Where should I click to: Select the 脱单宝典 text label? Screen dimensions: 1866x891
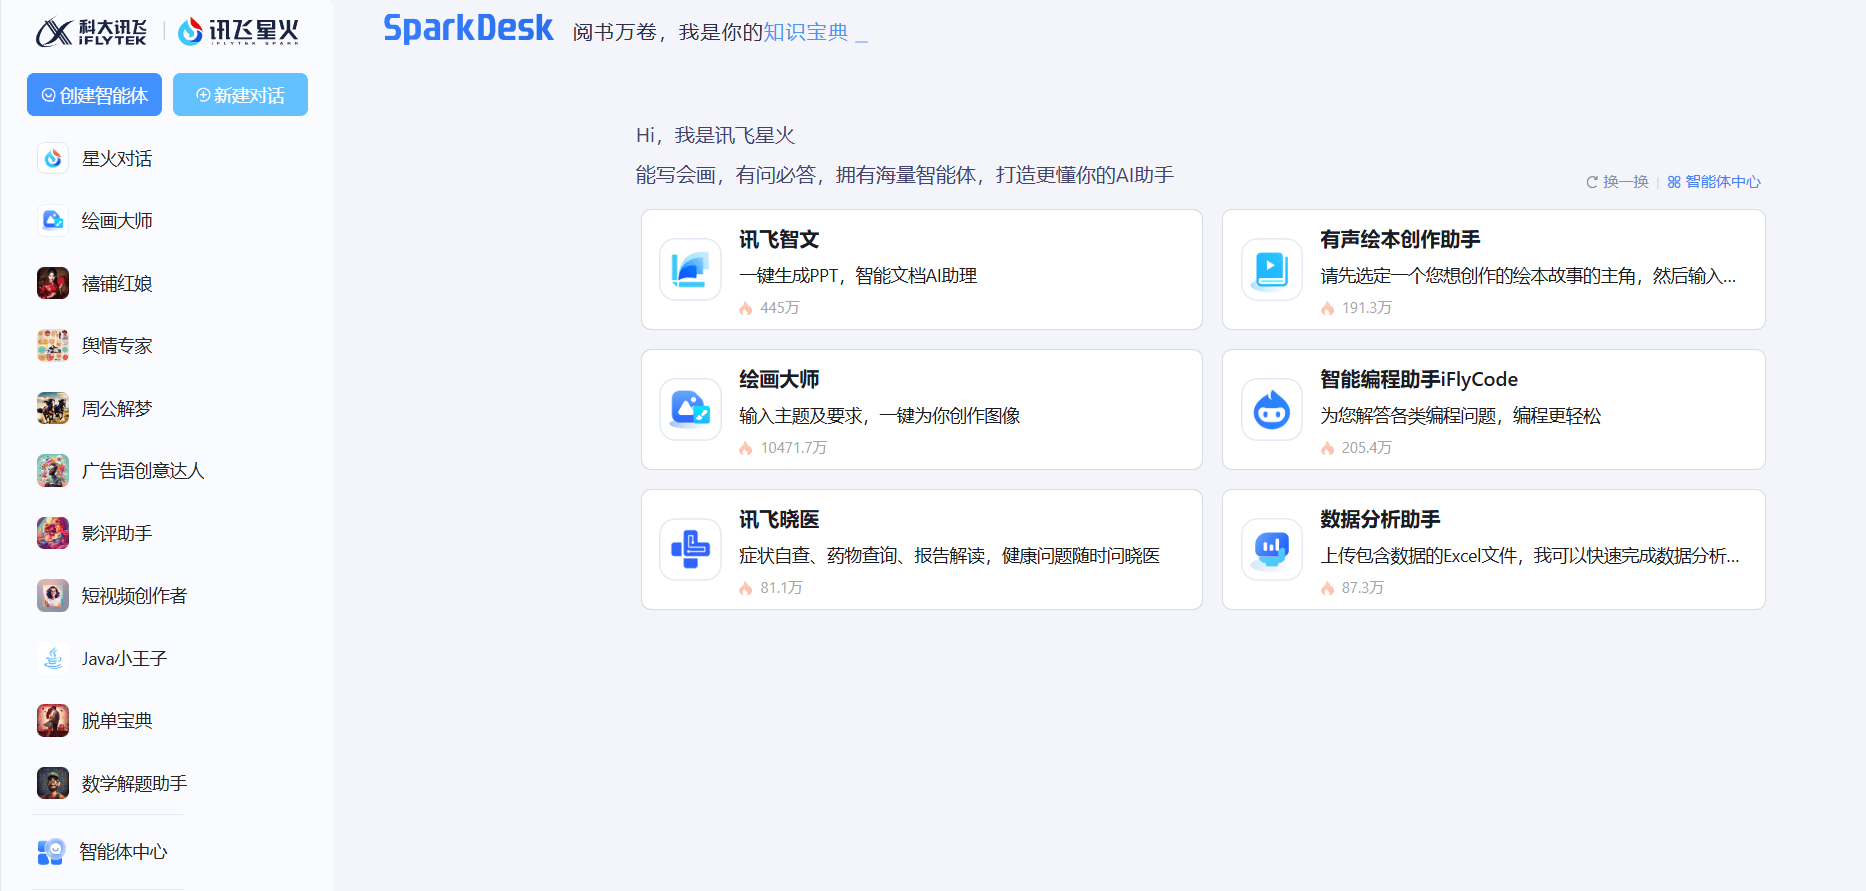[x=117, y=721]
